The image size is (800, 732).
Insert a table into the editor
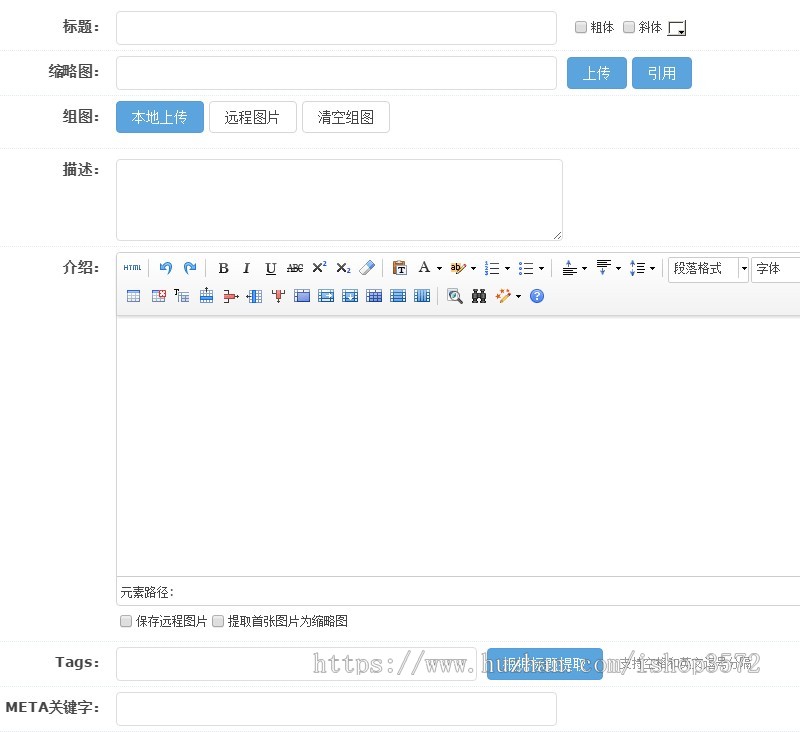pyautogui.click(x=133, y=296)
